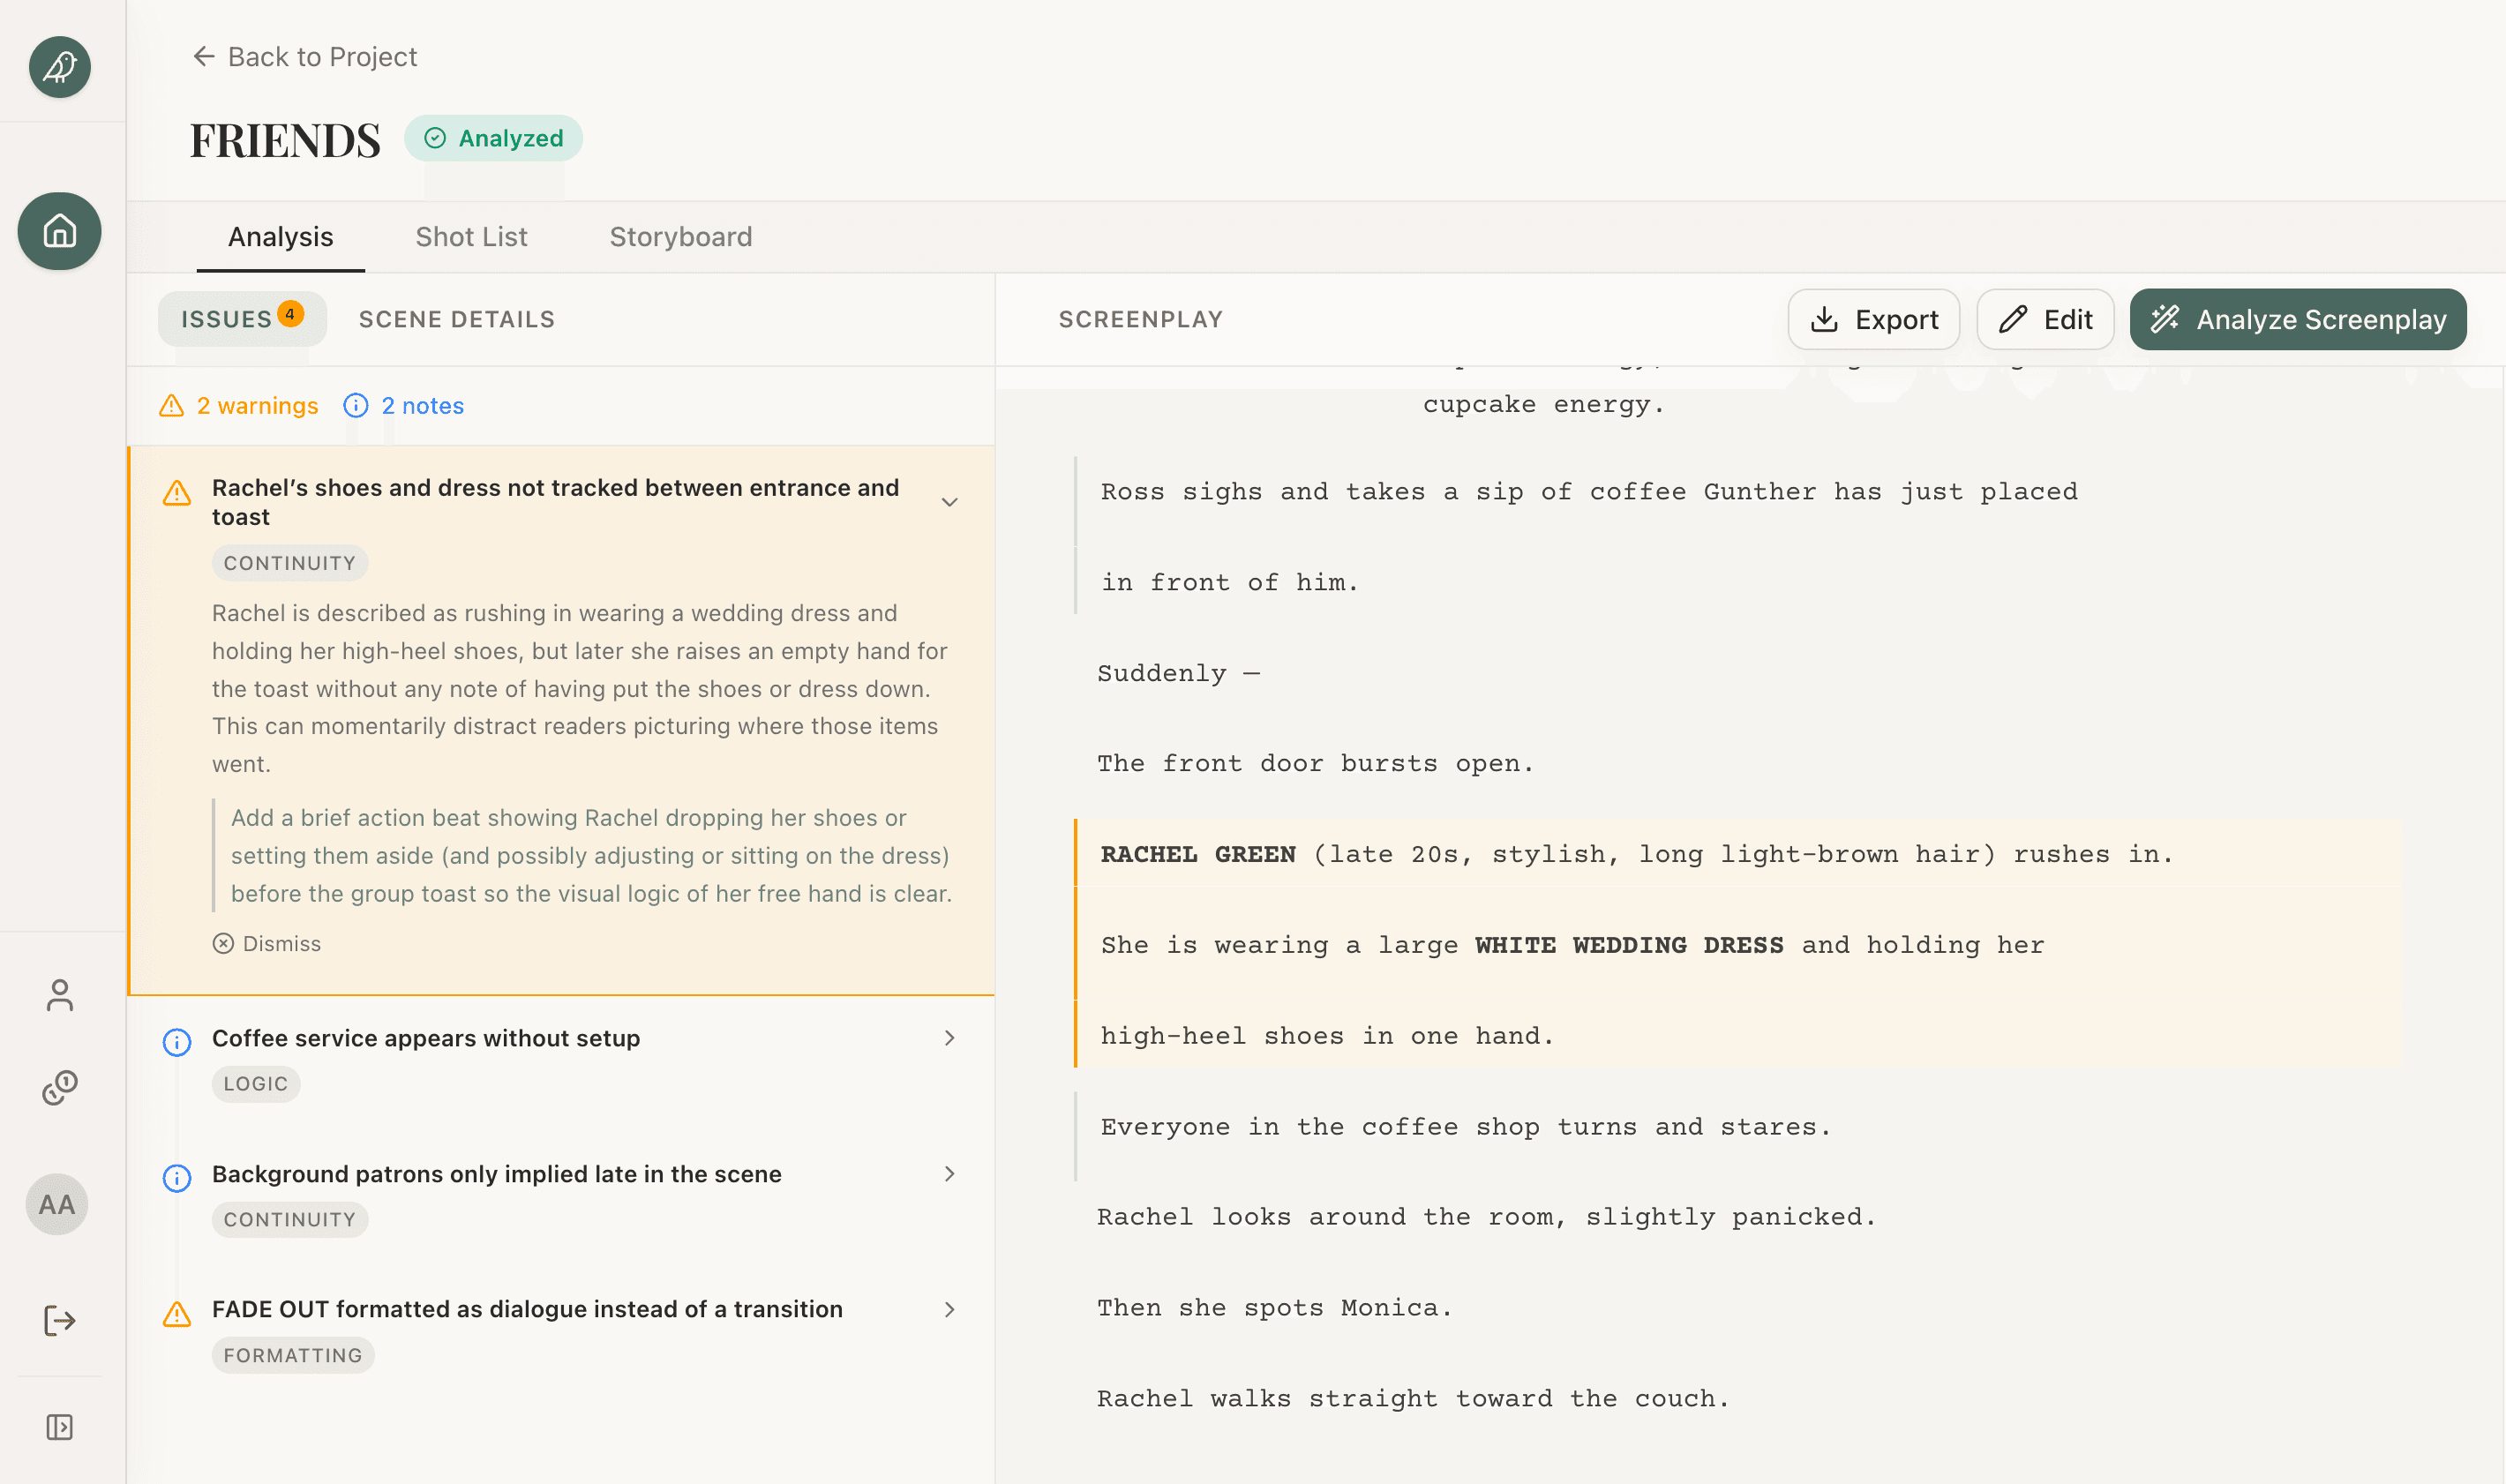Switch to the Analysis tab
Screen dimensions: 2506x1484
[x=281, y=237]
